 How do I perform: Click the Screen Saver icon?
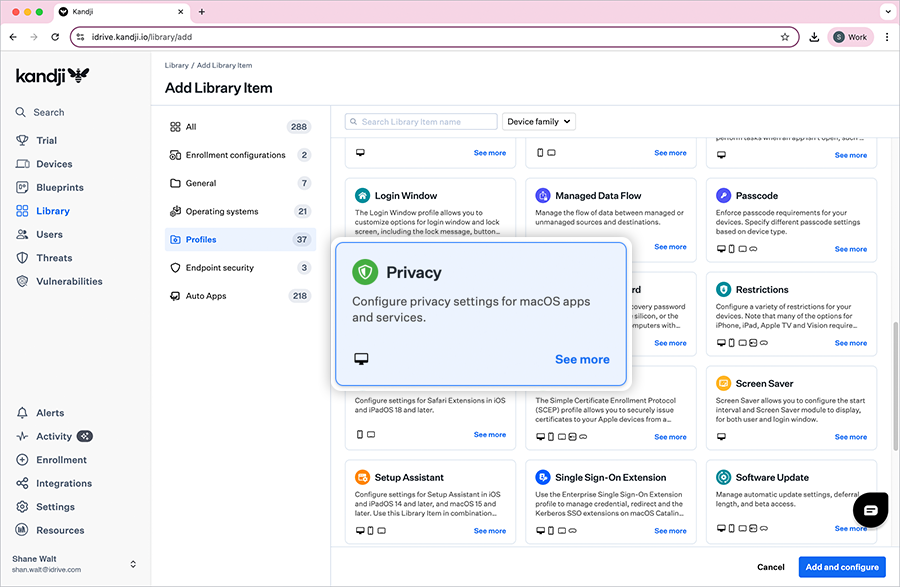[x=724, y=383]
